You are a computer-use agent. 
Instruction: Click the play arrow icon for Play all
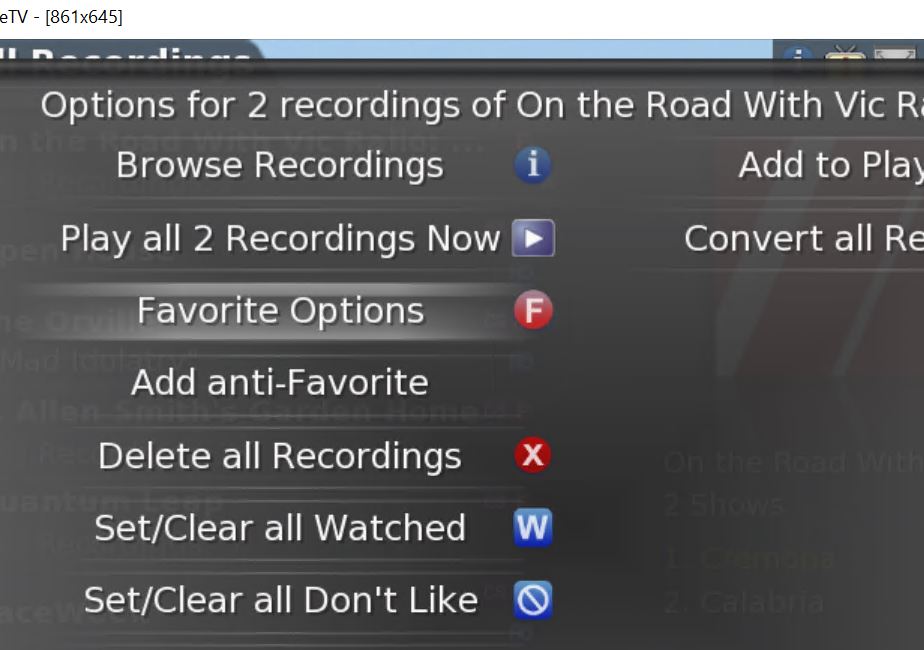[533, 238]
